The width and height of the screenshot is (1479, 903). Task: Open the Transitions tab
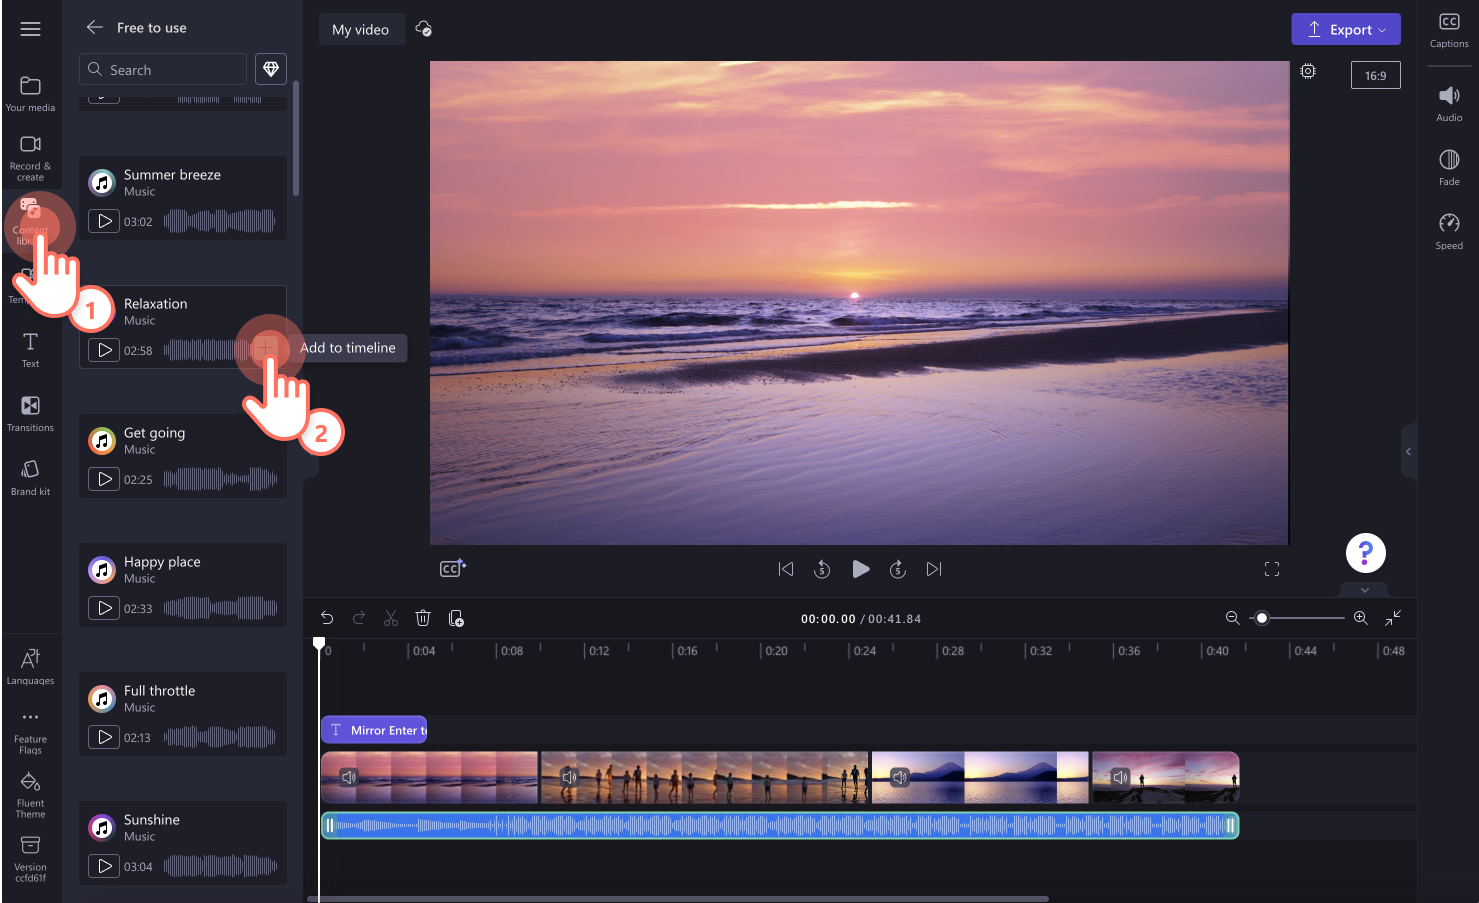pos(31,414)
